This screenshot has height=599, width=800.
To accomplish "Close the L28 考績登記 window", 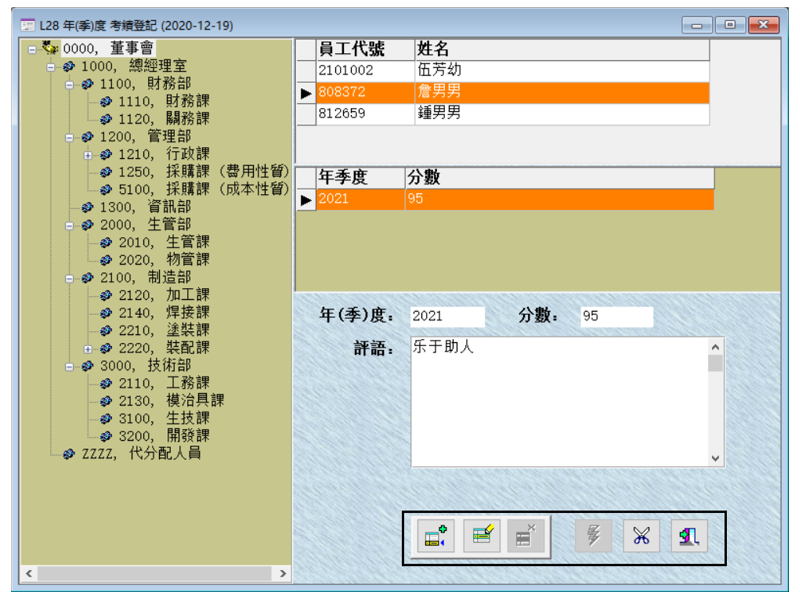I will tap(764, 24).
